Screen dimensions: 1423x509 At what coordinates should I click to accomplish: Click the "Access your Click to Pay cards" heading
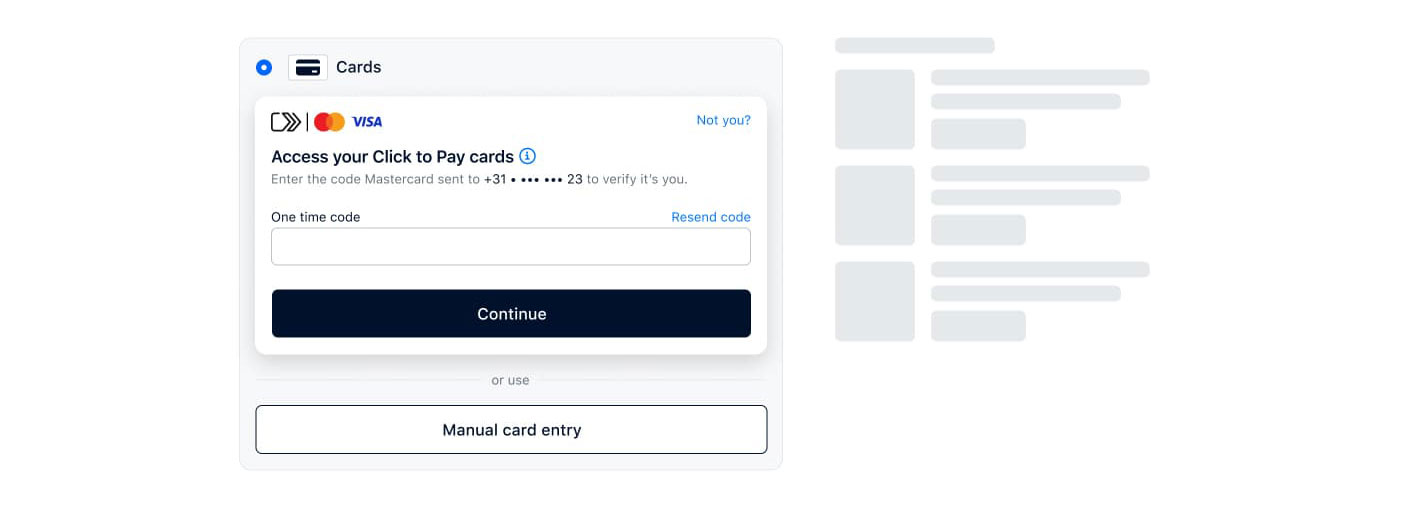coord(392,157)
